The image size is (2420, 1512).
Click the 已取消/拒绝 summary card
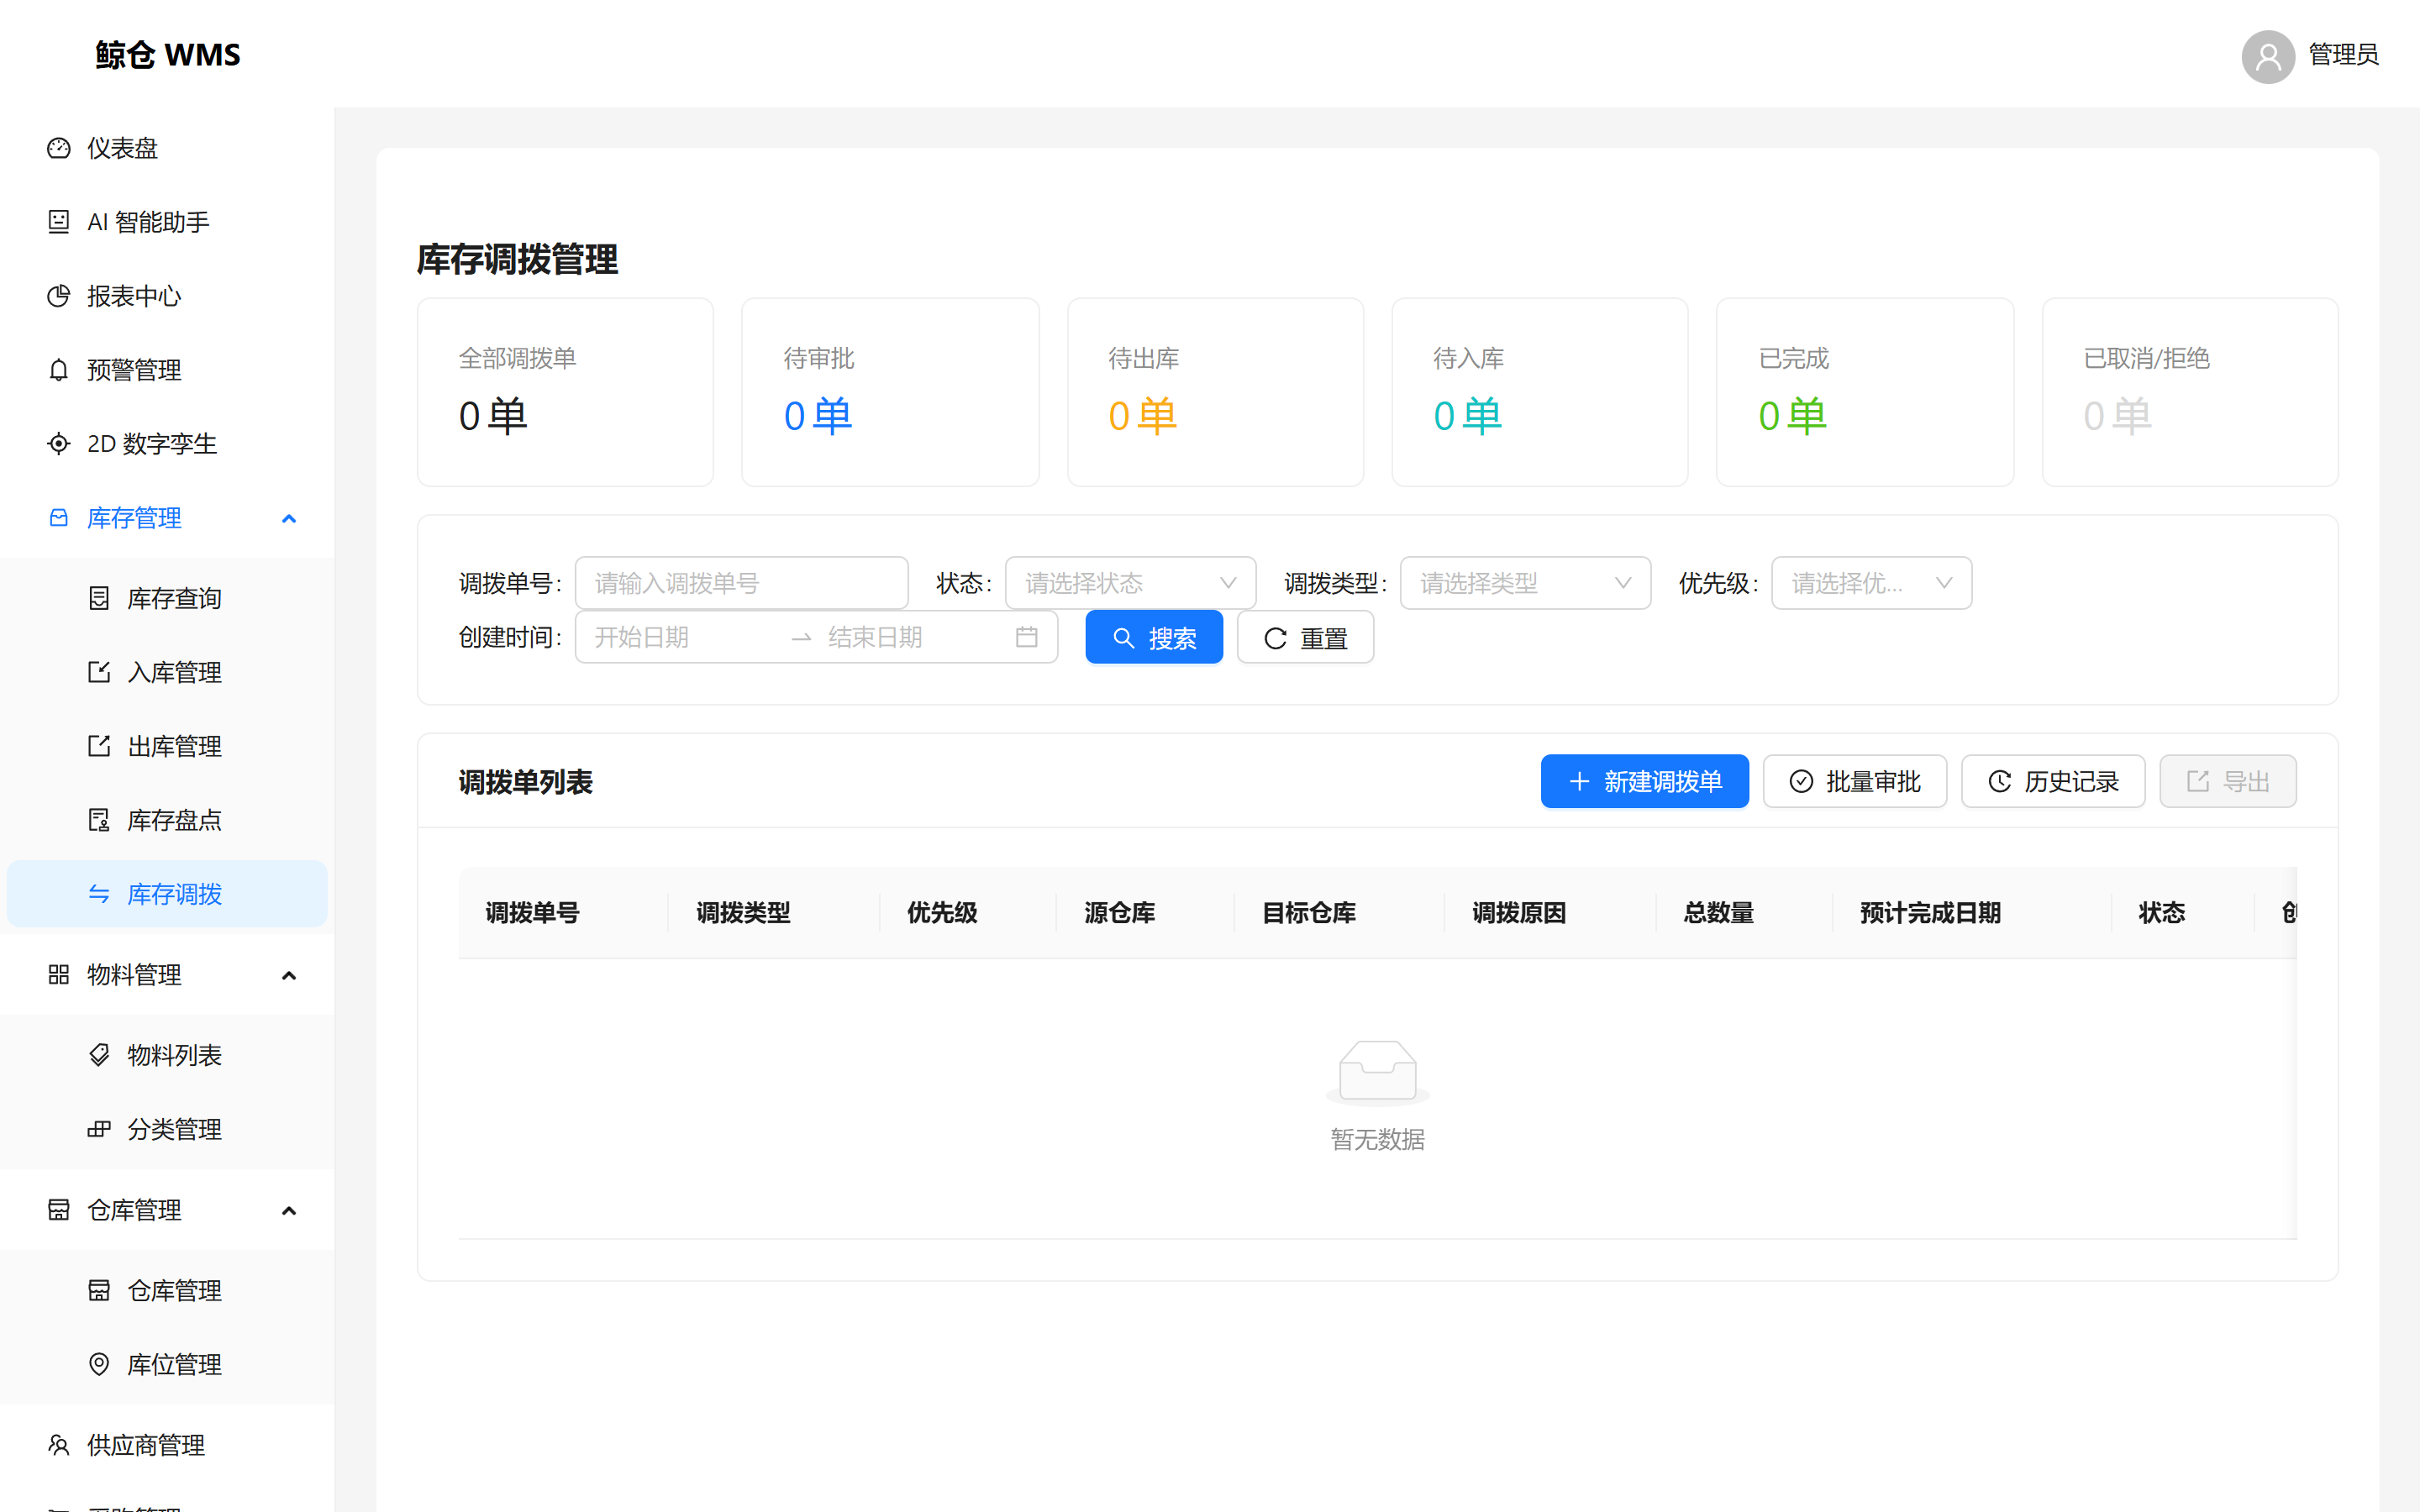coord(2189,392)
